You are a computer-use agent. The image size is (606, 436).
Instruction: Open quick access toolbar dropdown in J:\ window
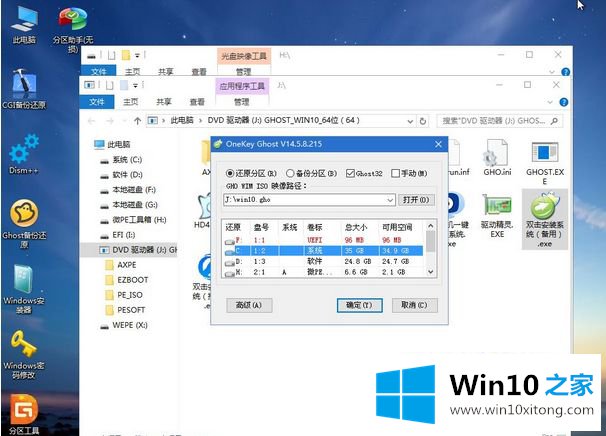[136, 85]
